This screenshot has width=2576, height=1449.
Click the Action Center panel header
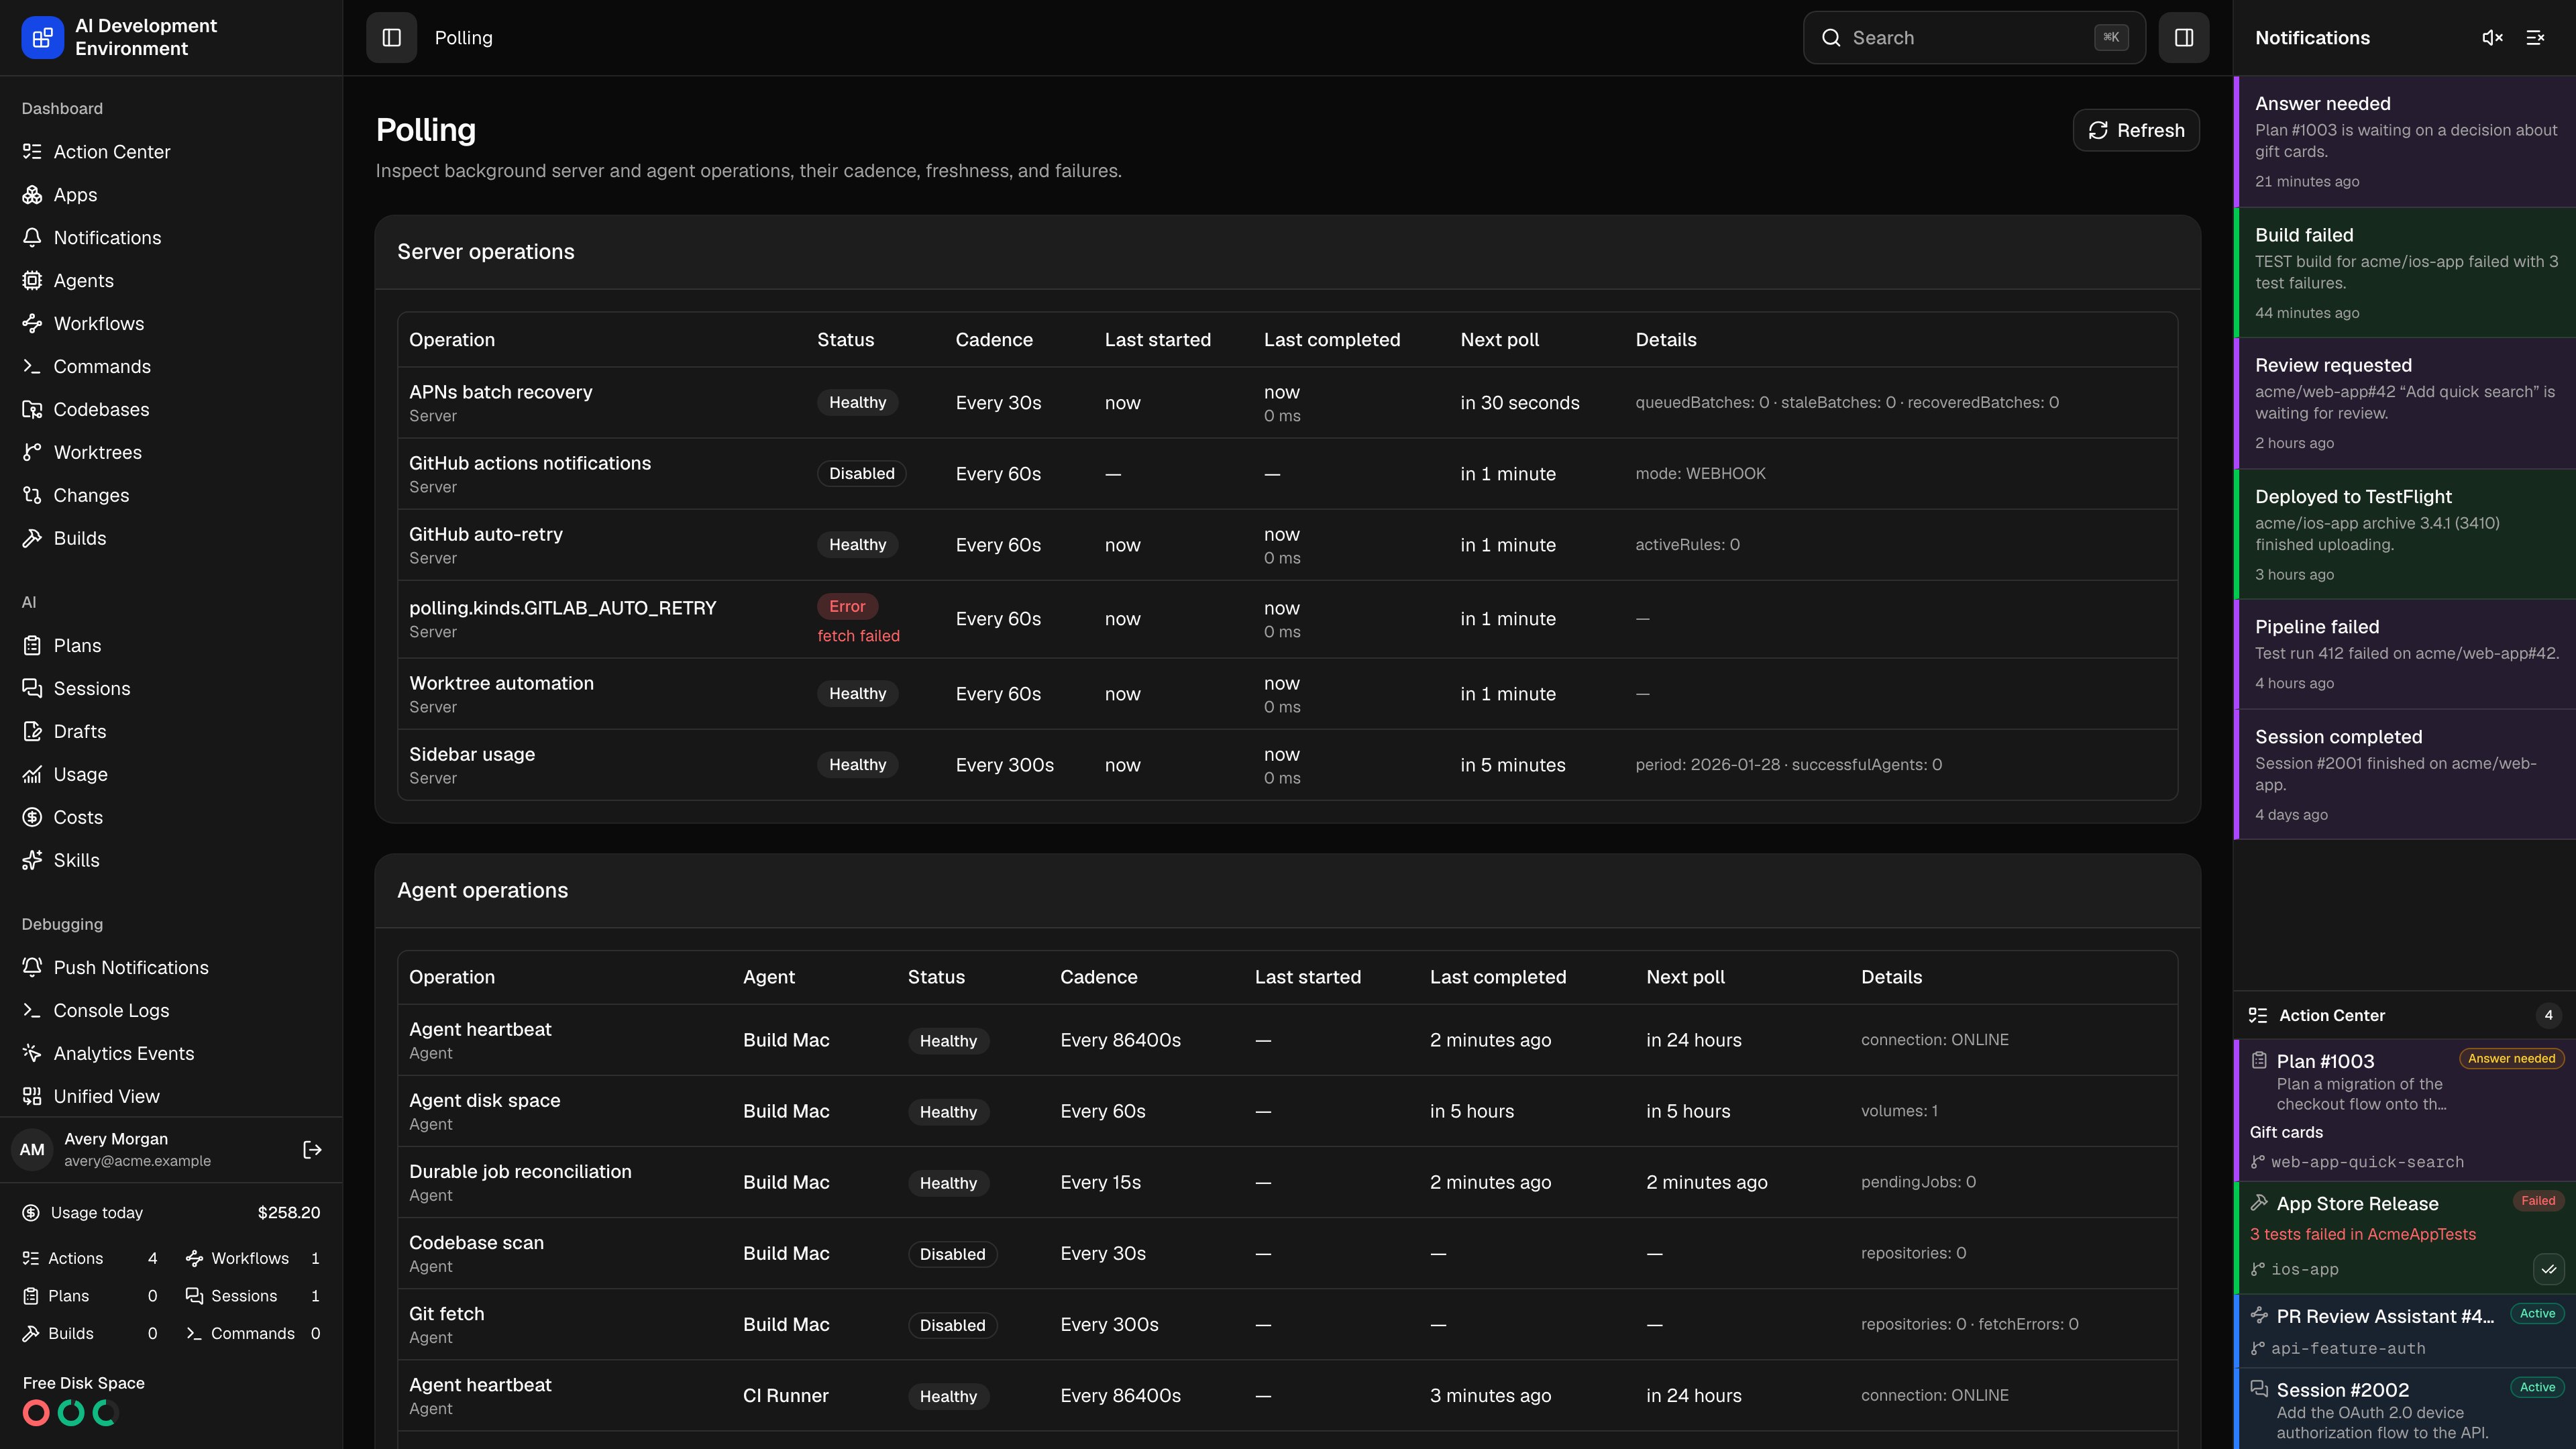click(x=2405, y=1015)
